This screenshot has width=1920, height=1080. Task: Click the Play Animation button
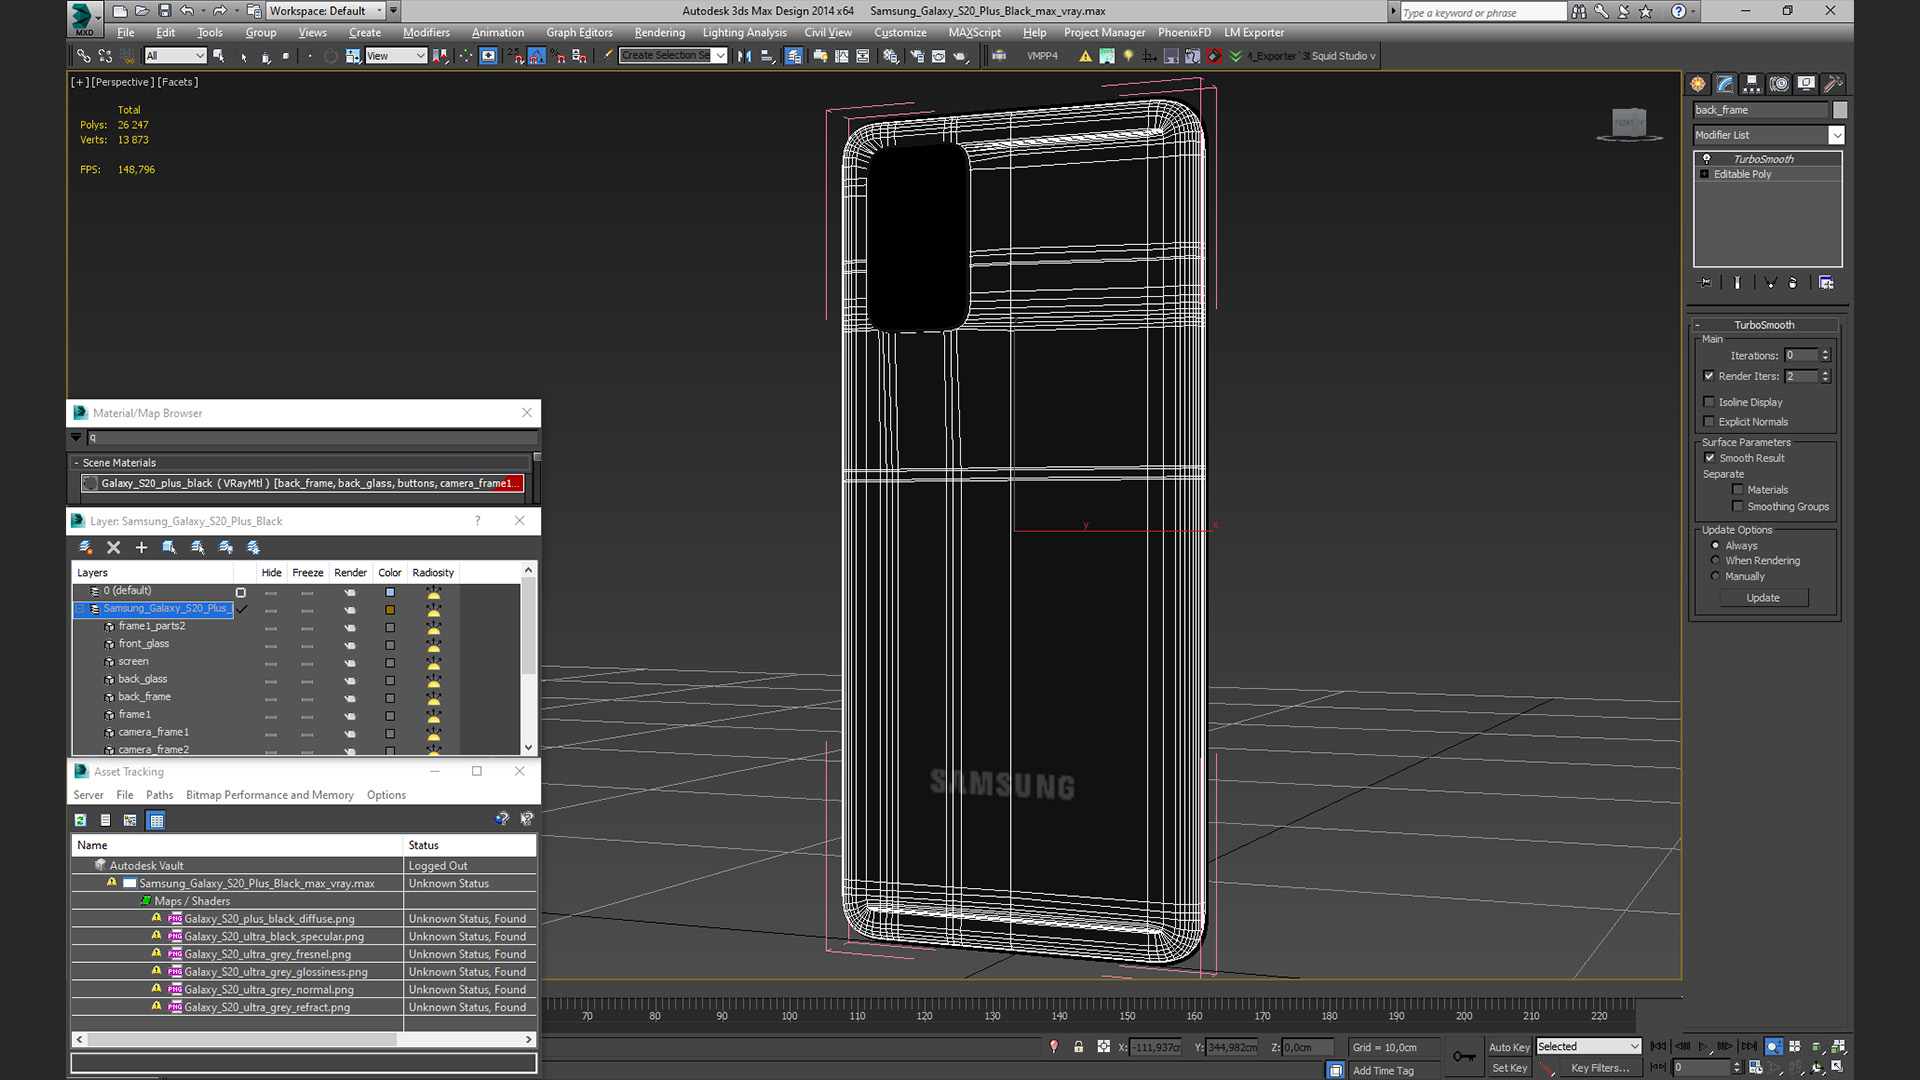point(1704,1046)
